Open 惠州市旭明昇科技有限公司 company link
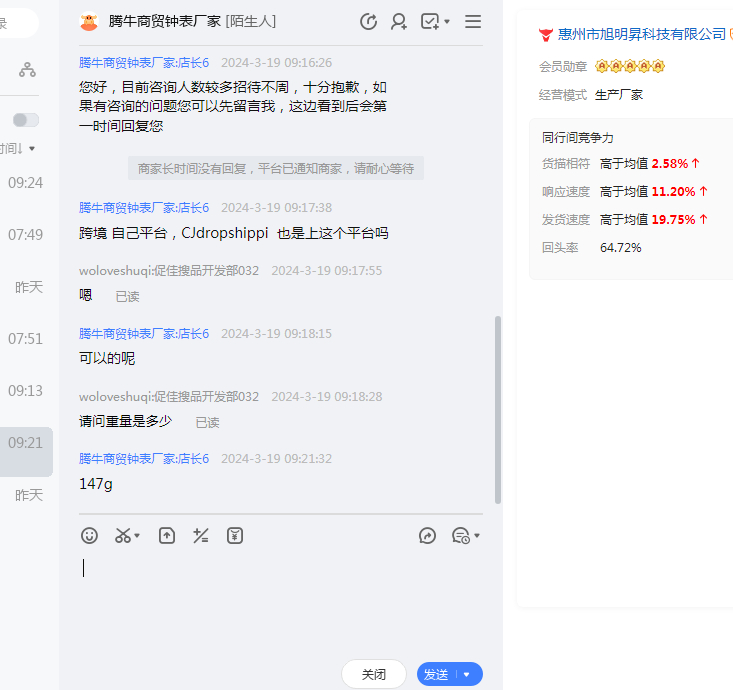 click(641, 34)
